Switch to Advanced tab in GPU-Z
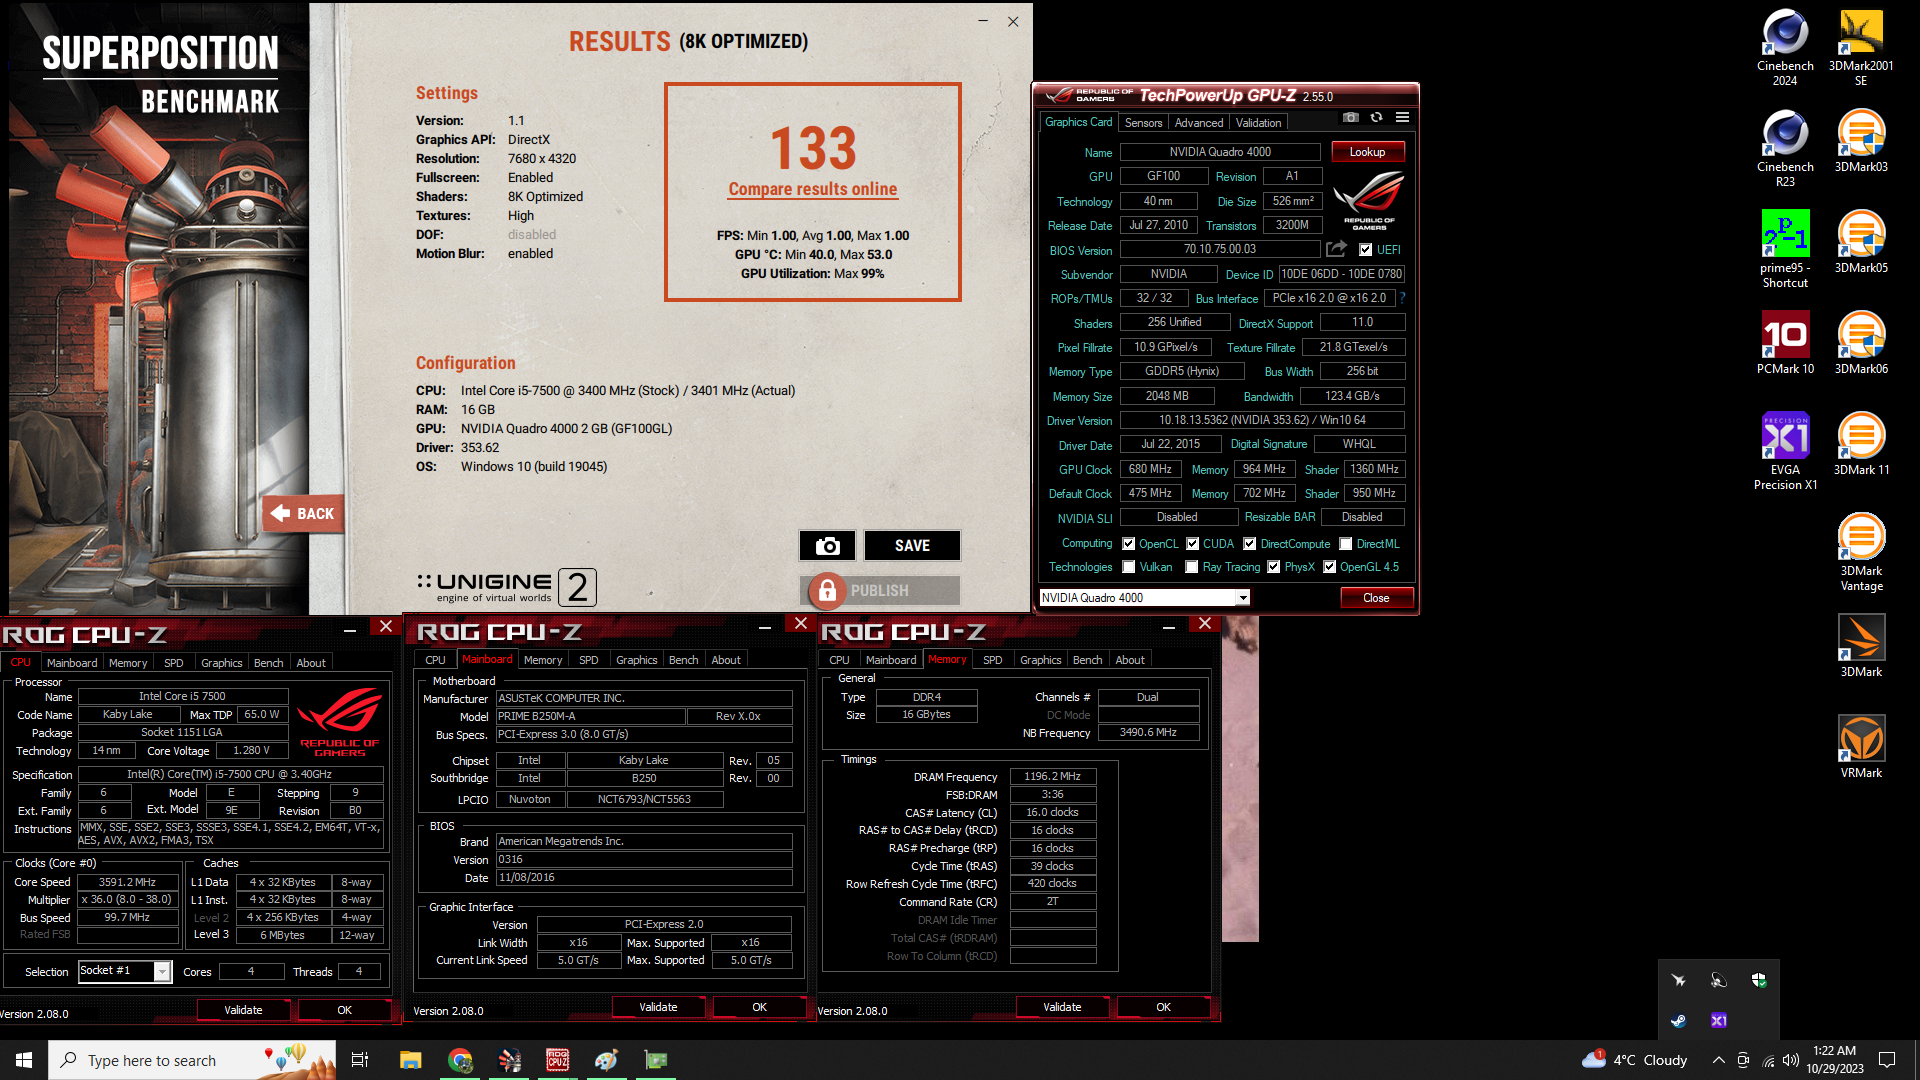 pyautogui.click(x=1199, y=122)
